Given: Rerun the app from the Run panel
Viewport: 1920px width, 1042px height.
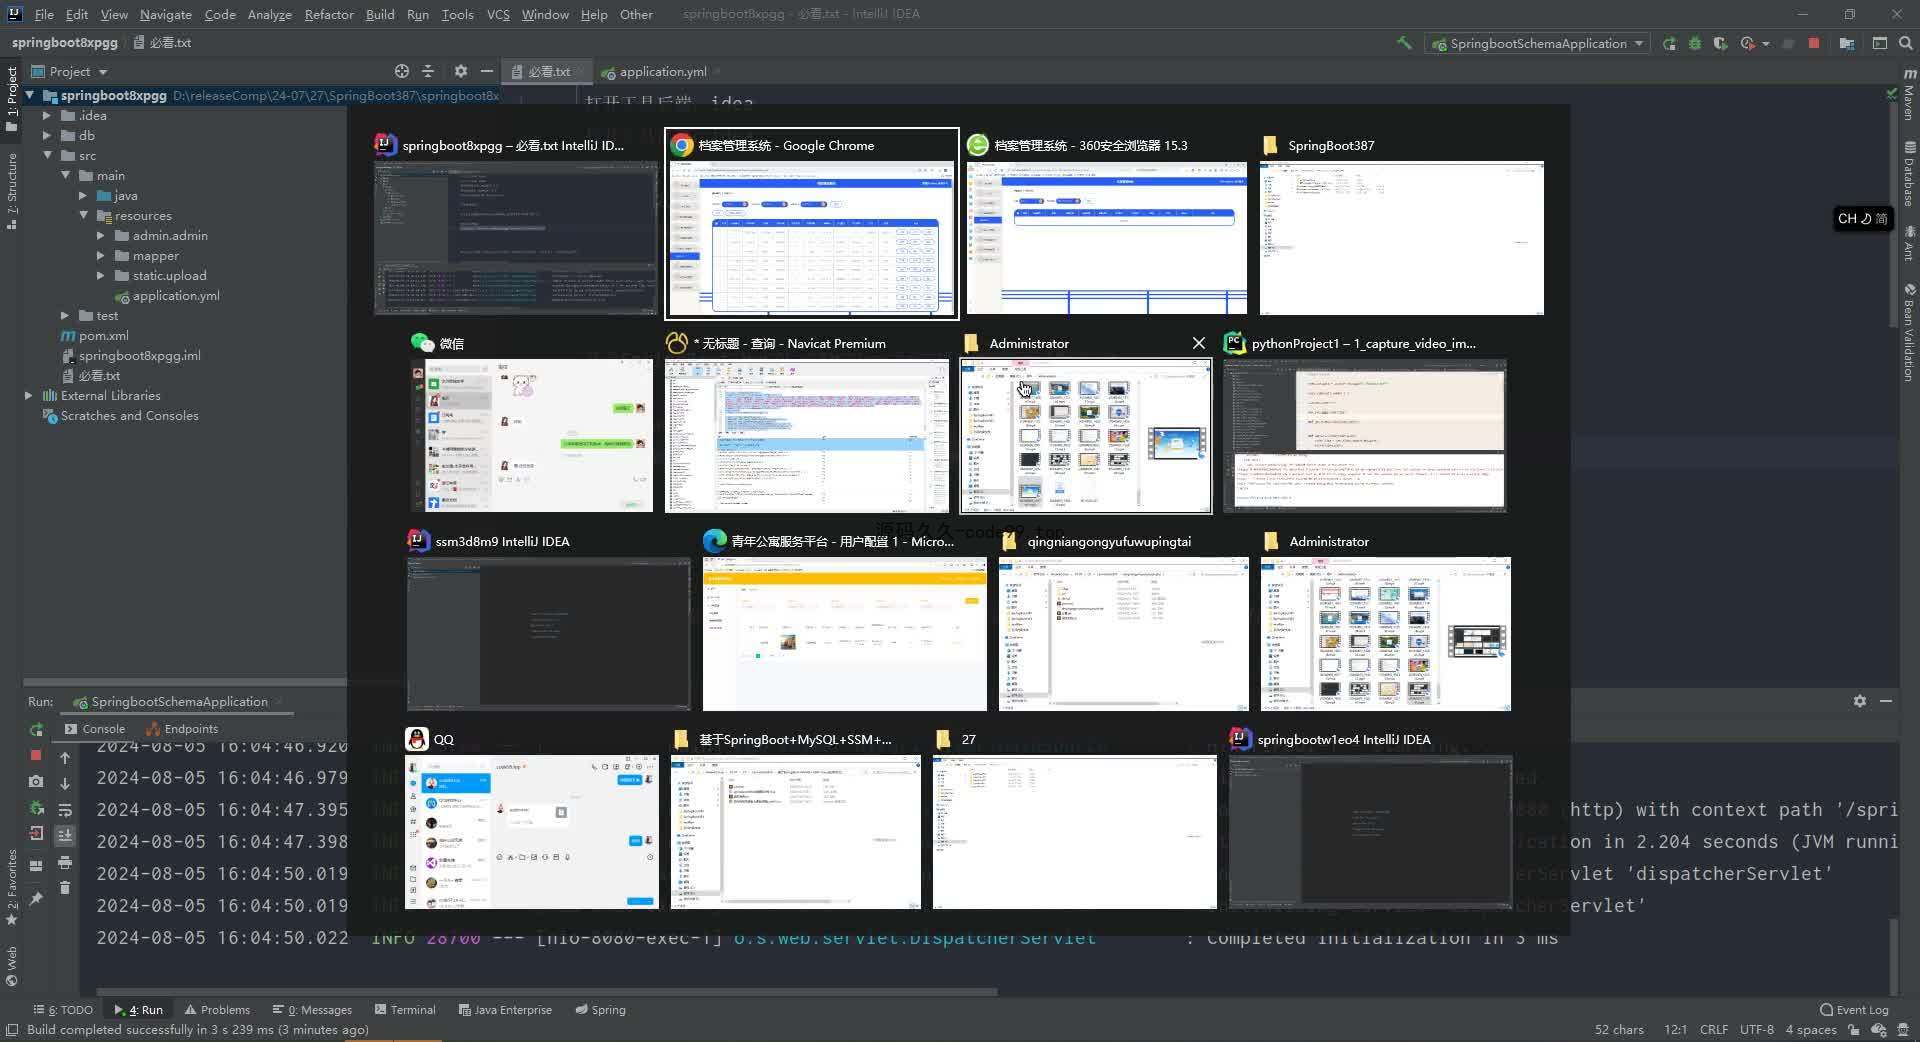Looking at the screenshot, I should 36,730.
